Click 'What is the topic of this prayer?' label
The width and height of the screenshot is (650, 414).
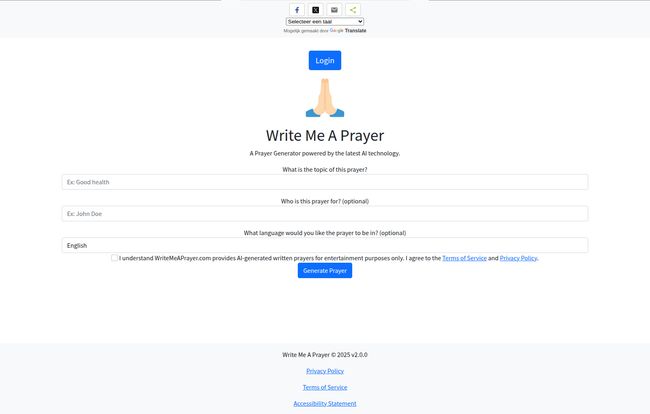[325, 169]
